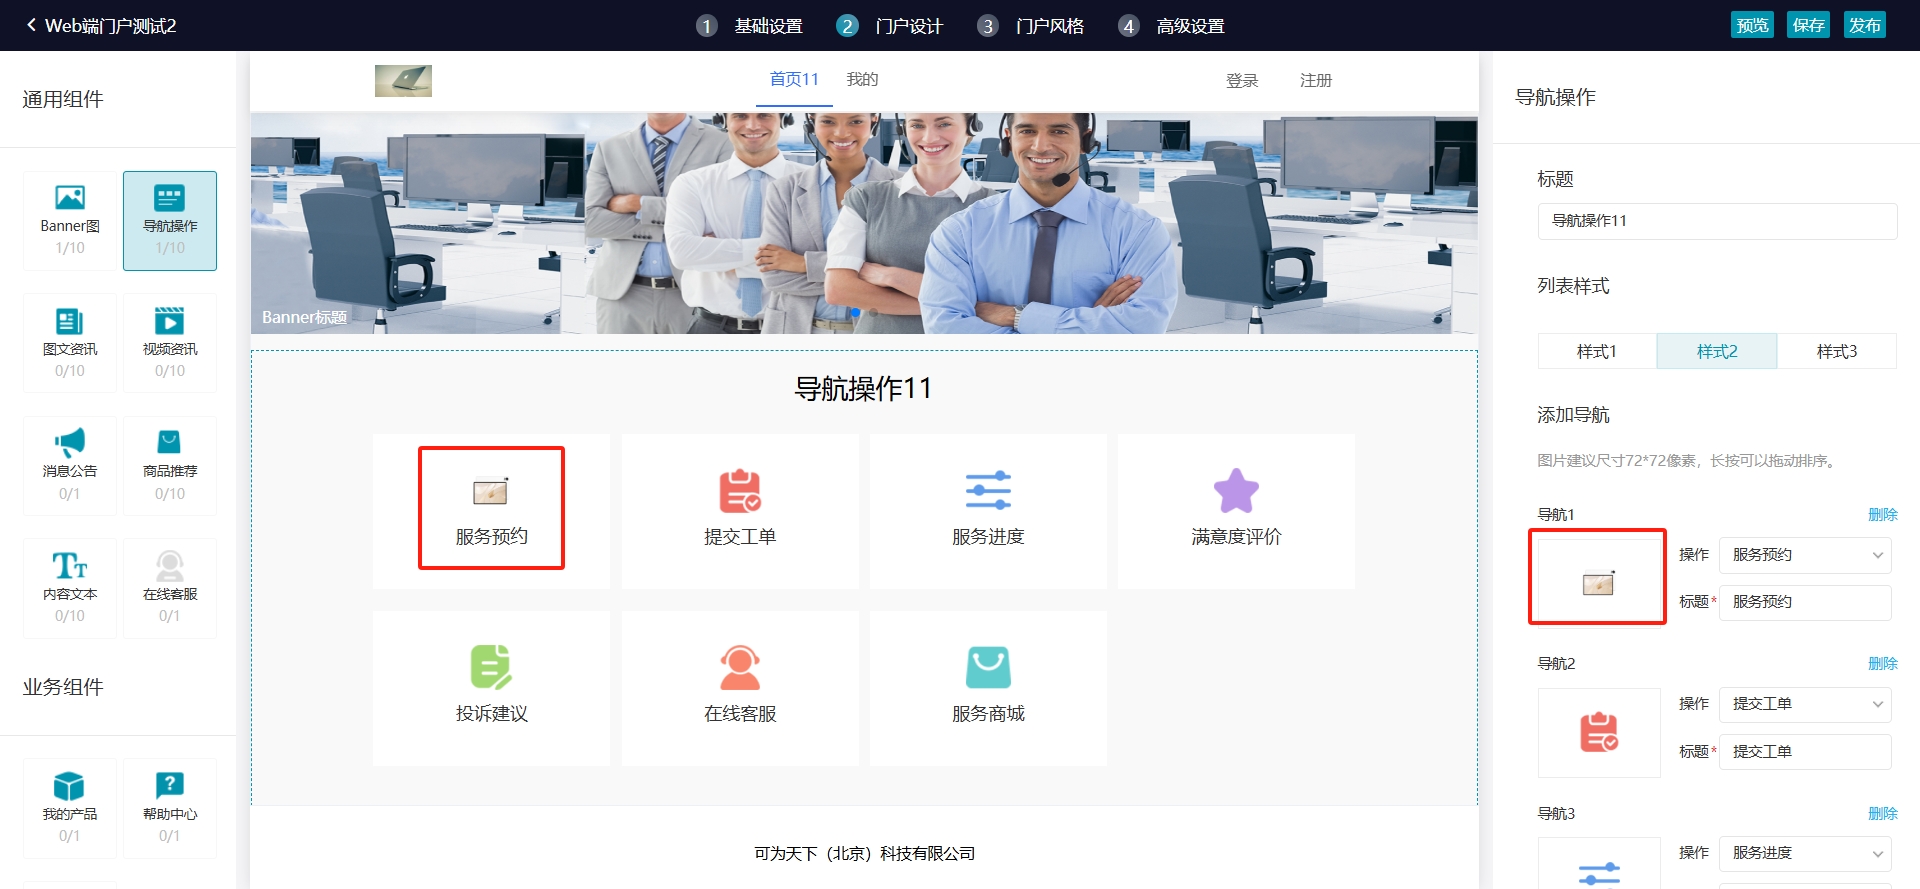Viewport: 1920px width, 889px height.
Task: Add the 帮助中心 business component
Action: 170,808
